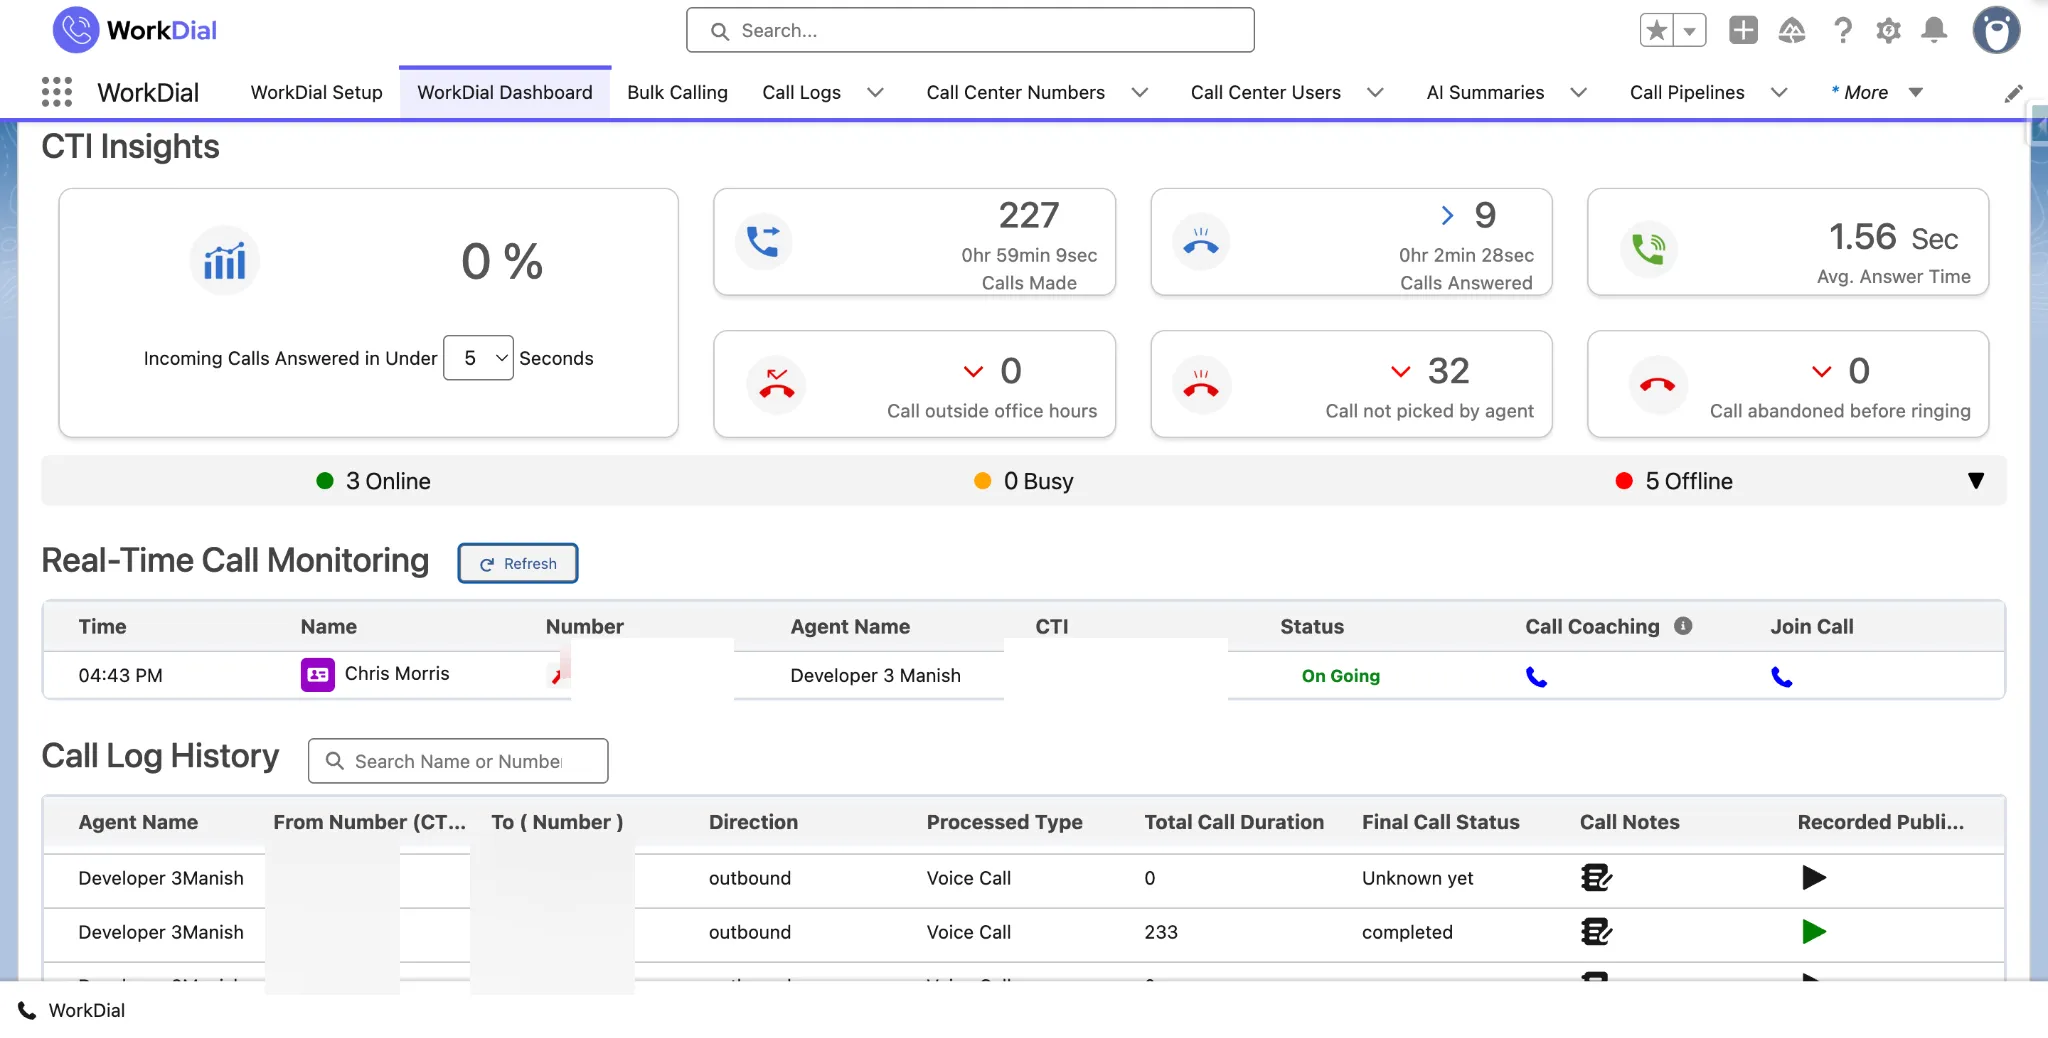Play recording of the Unknown yet call

[x=1813, y=878]
